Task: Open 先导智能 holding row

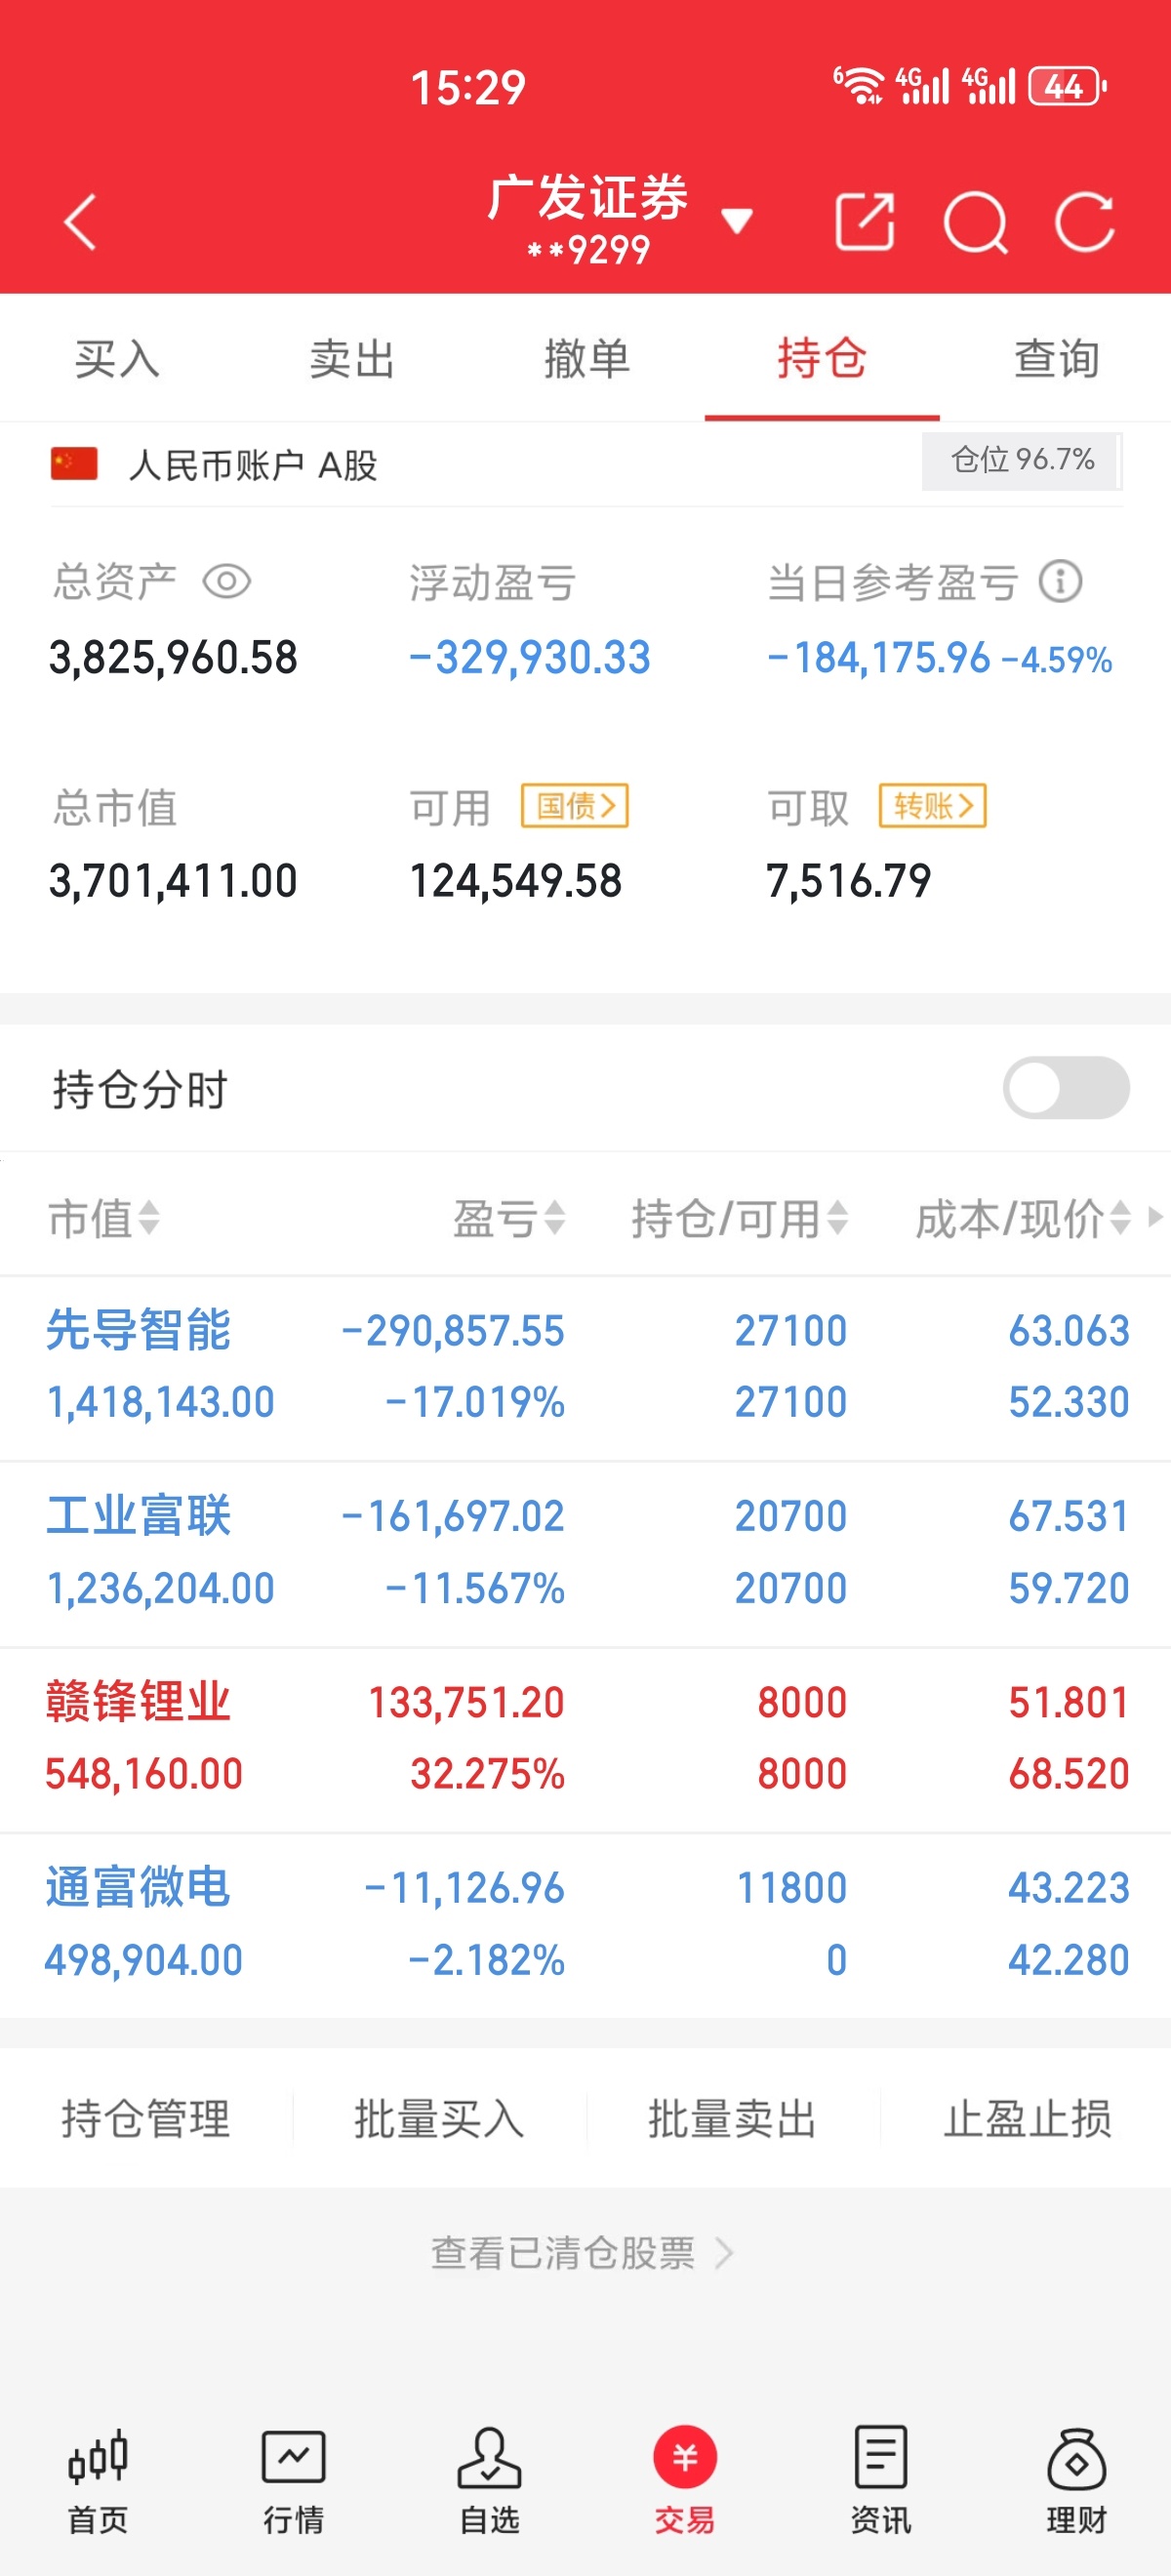Action: click(585, 1367)
